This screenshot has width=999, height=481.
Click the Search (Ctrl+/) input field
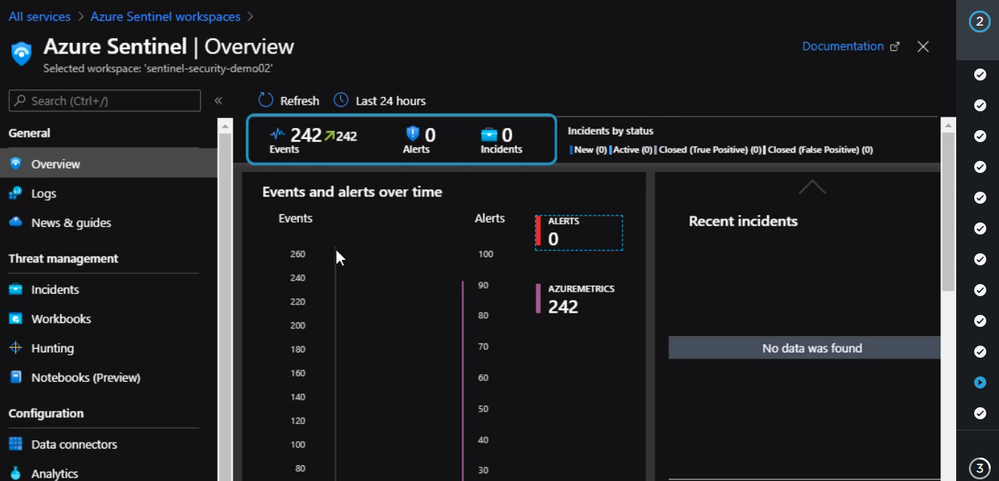click(x=104, y=101)
